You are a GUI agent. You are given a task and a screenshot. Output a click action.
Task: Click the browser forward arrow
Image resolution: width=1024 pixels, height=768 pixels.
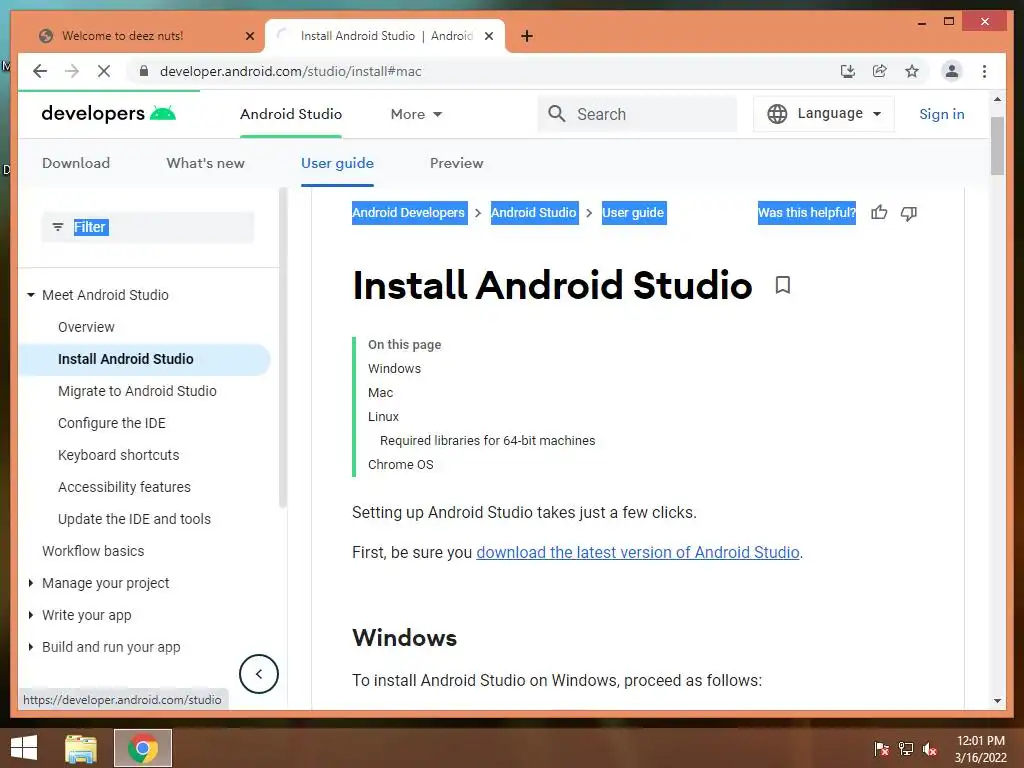point(72,71)
